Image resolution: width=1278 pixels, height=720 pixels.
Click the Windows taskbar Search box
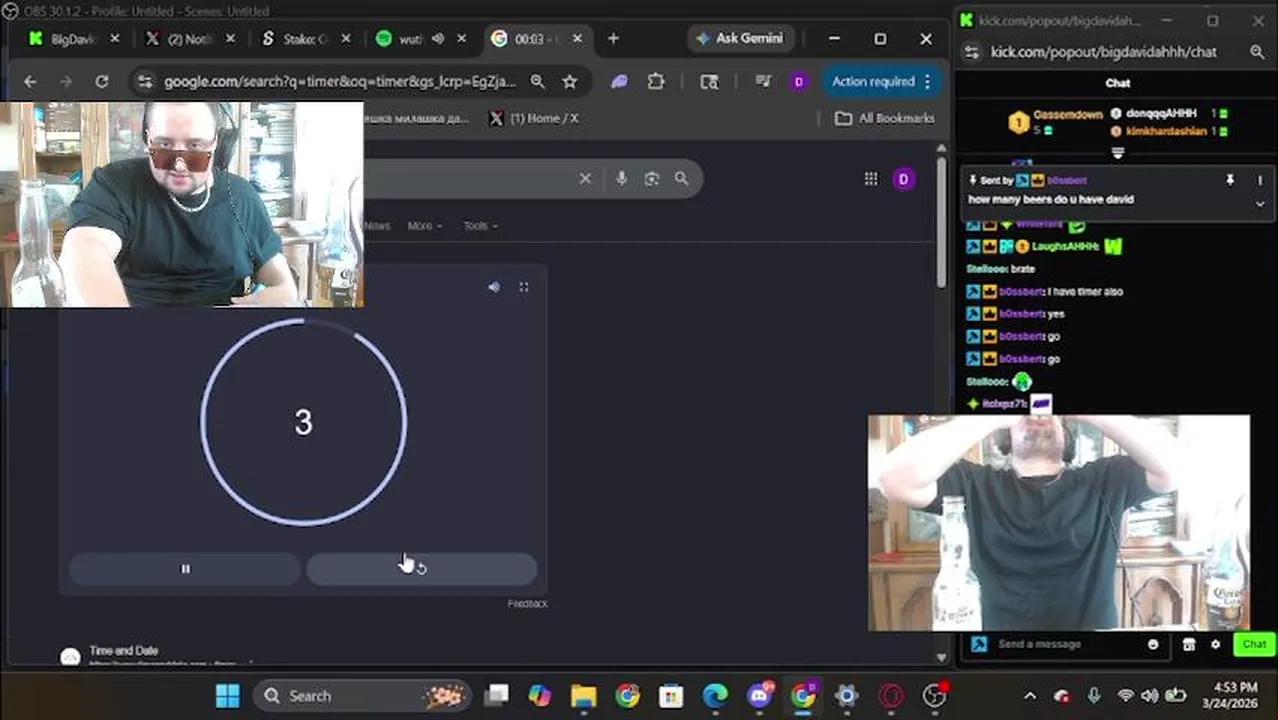[x=364, y=696]
